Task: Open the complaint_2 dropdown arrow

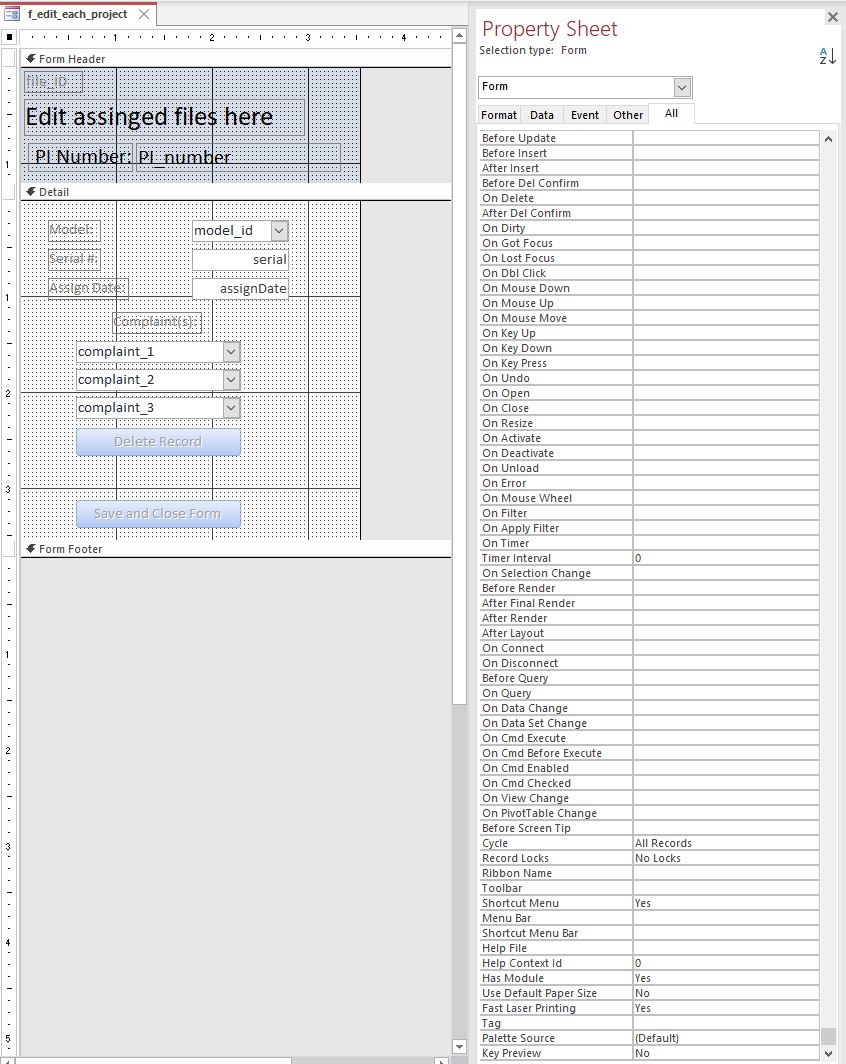Action: click(231, 379)
